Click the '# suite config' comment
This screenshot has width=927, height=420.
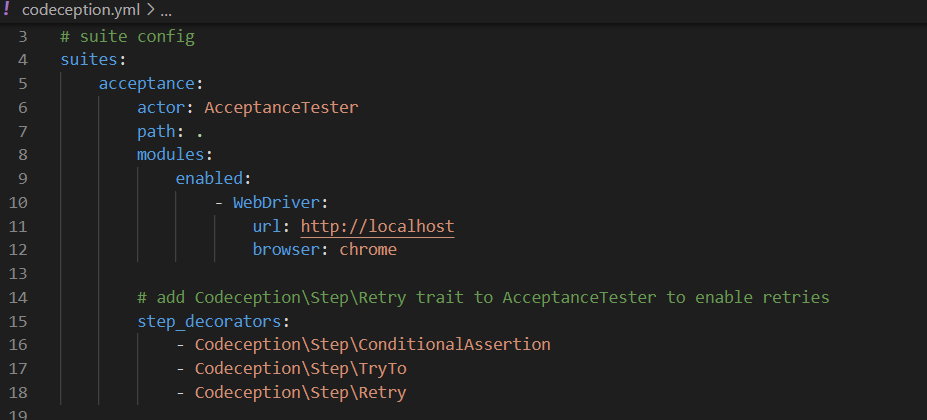pos(127,36)
